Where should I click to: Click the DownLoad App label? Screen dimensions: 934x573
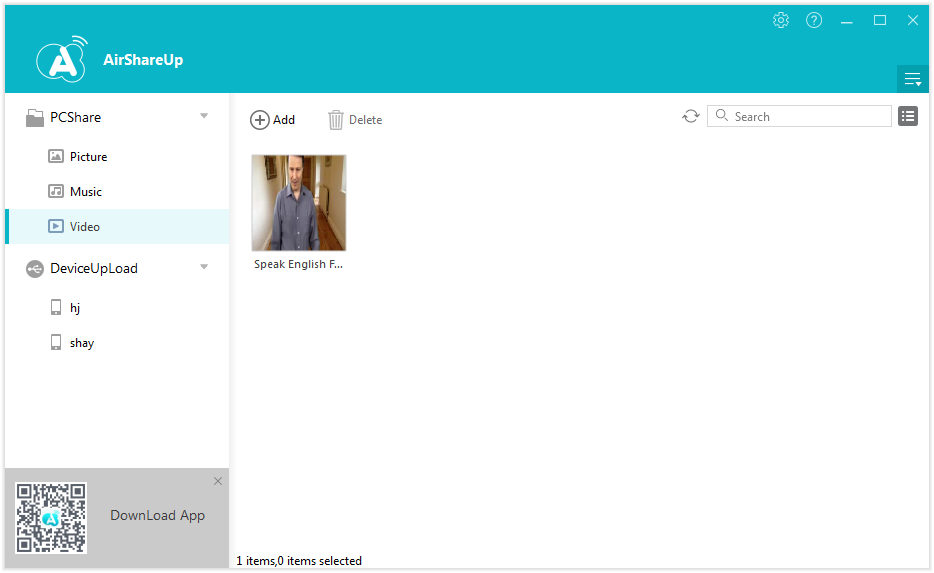point(157,515)
